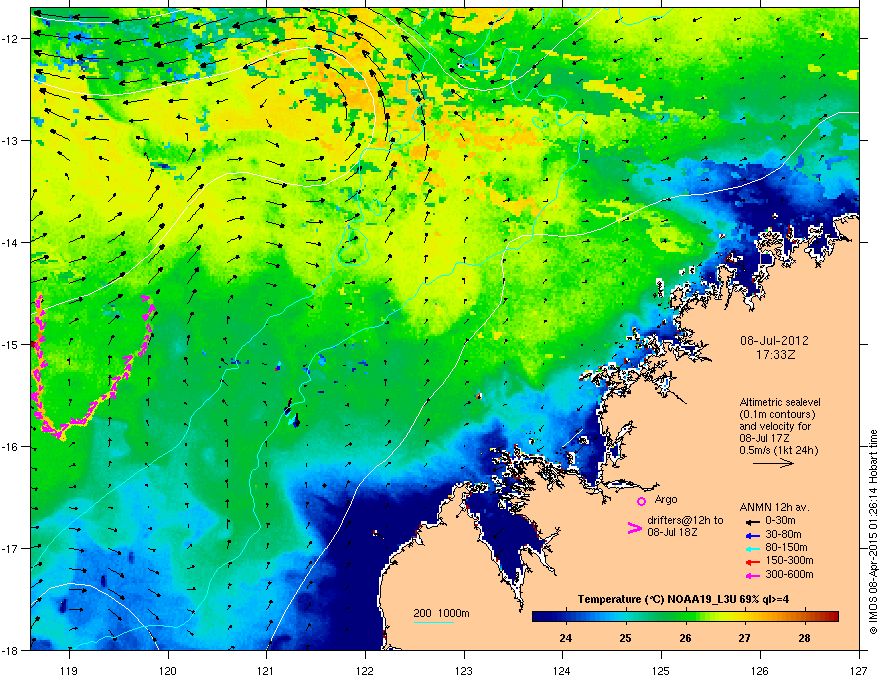This screenshot has height=680, width=880.
Task: Click the 'Argo' legend label
Action: [x=666, y=499]
